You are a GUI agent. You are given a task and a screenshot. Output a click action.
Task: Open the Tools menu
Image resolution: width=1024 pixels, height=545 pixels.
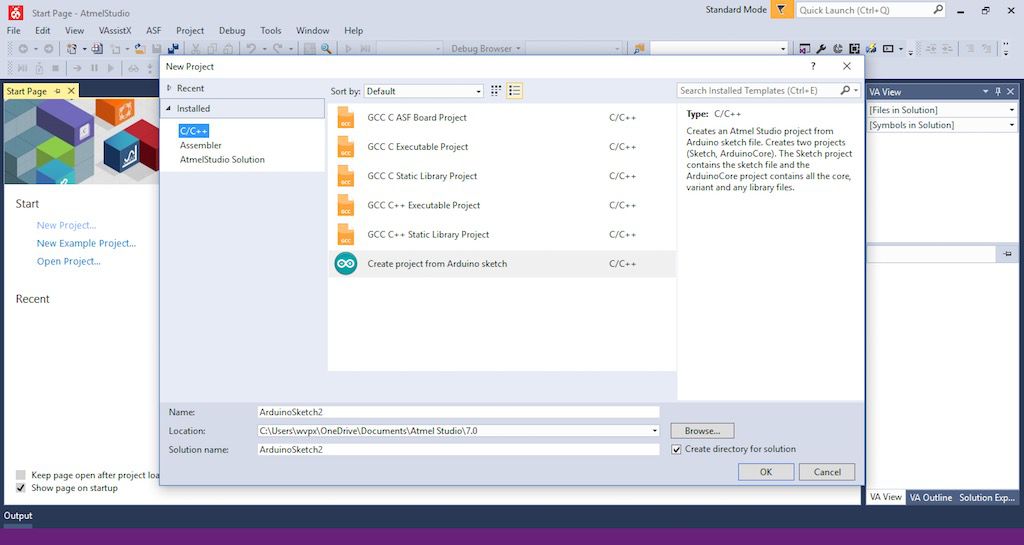pyautogui.click(x=270, y=31)
